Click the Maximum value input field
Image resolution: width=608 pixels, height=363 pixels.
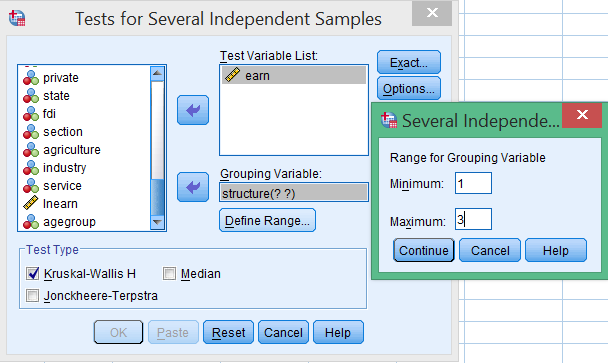click(x=473, y=219)
